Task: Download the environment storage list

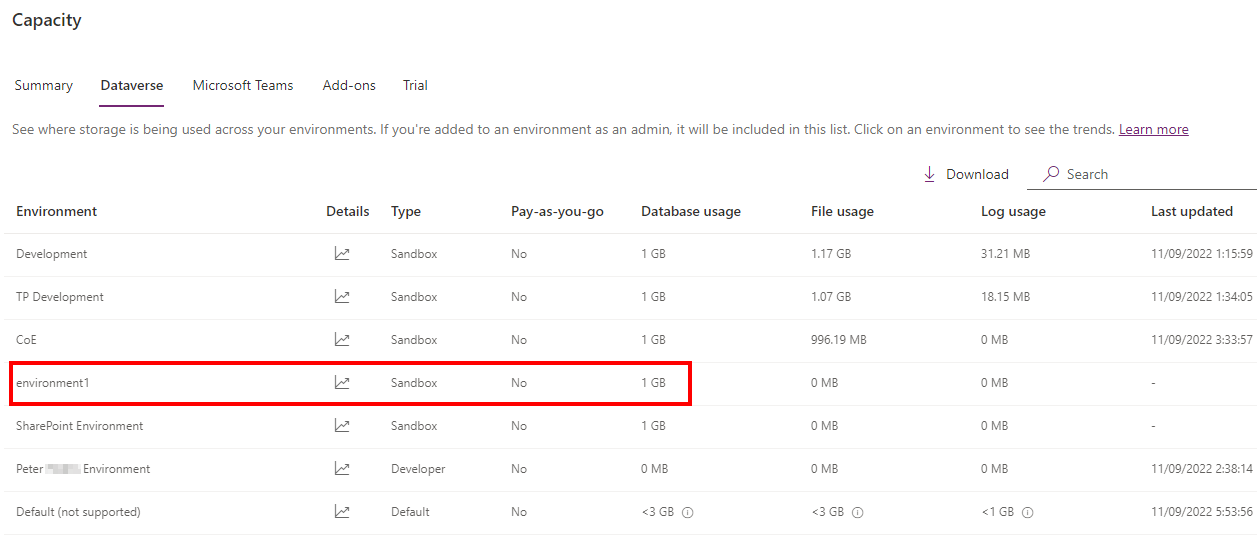Action: click(965, 174)
